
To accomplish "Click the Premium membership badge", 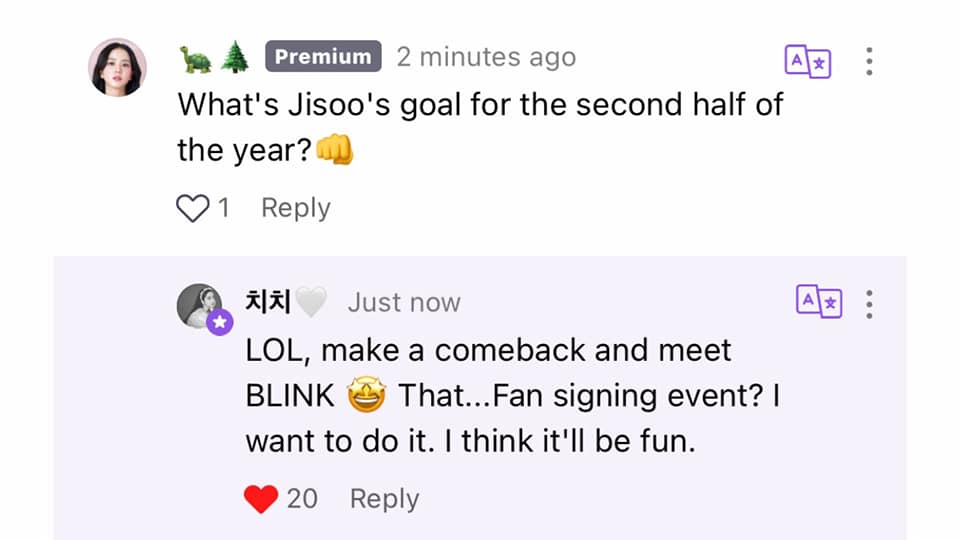I will (323, 56).
